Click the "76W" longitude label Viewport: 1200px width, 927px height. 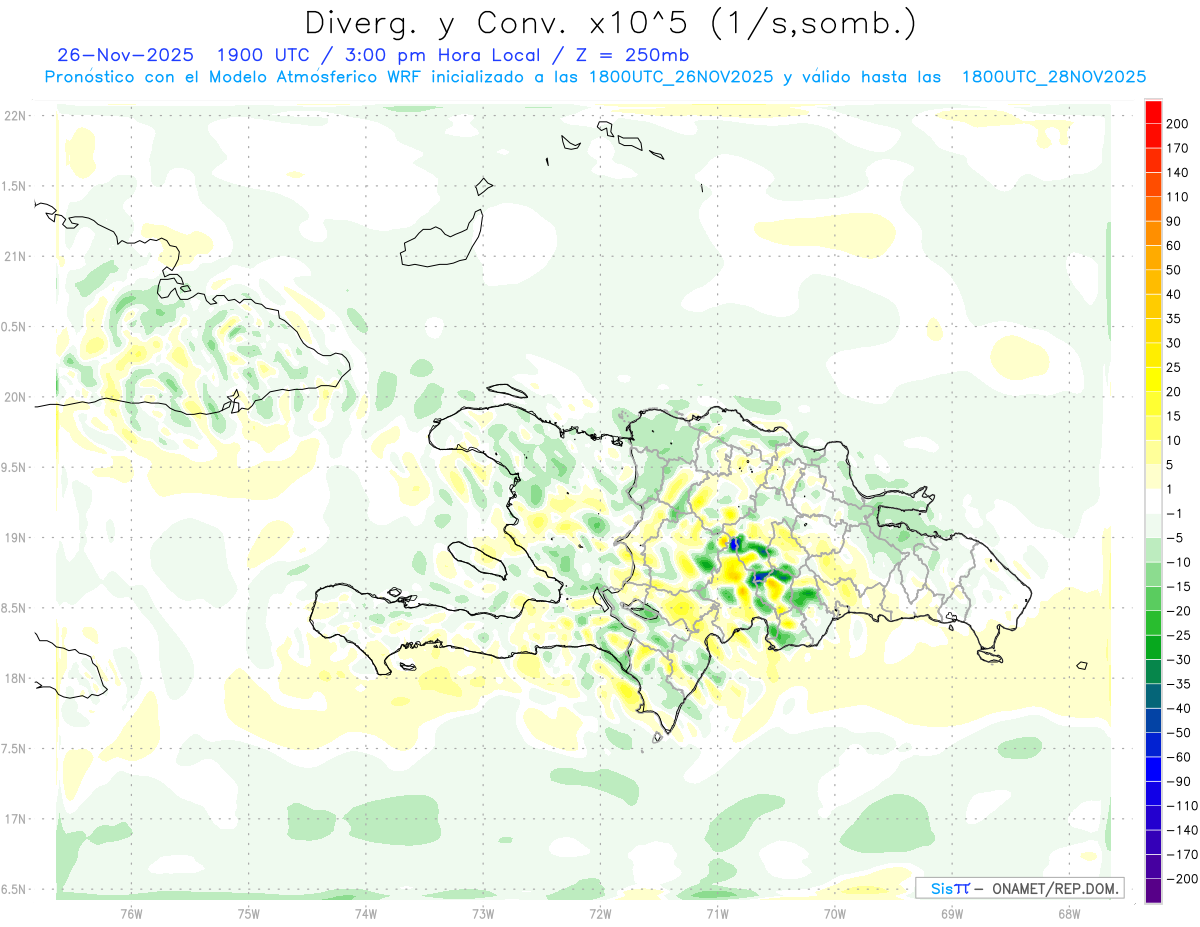(x=131, y=913)
